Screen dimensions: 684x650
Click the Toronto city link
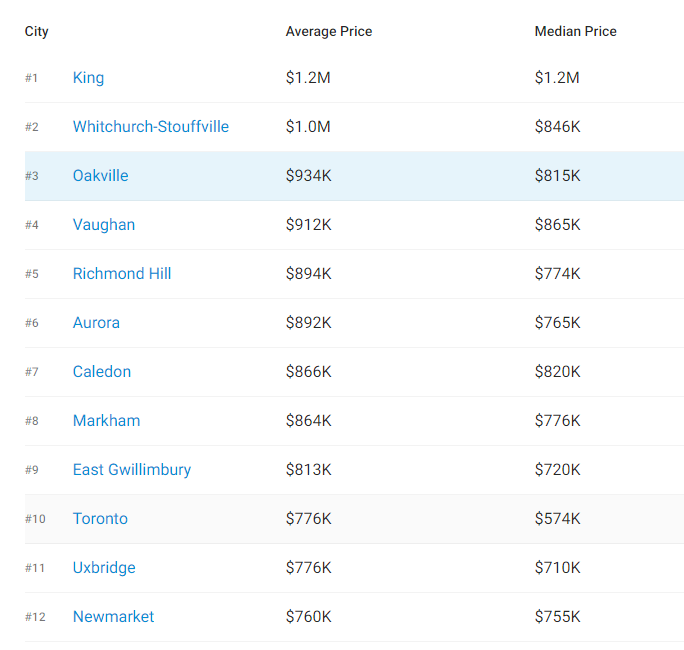tap(100, 519)
